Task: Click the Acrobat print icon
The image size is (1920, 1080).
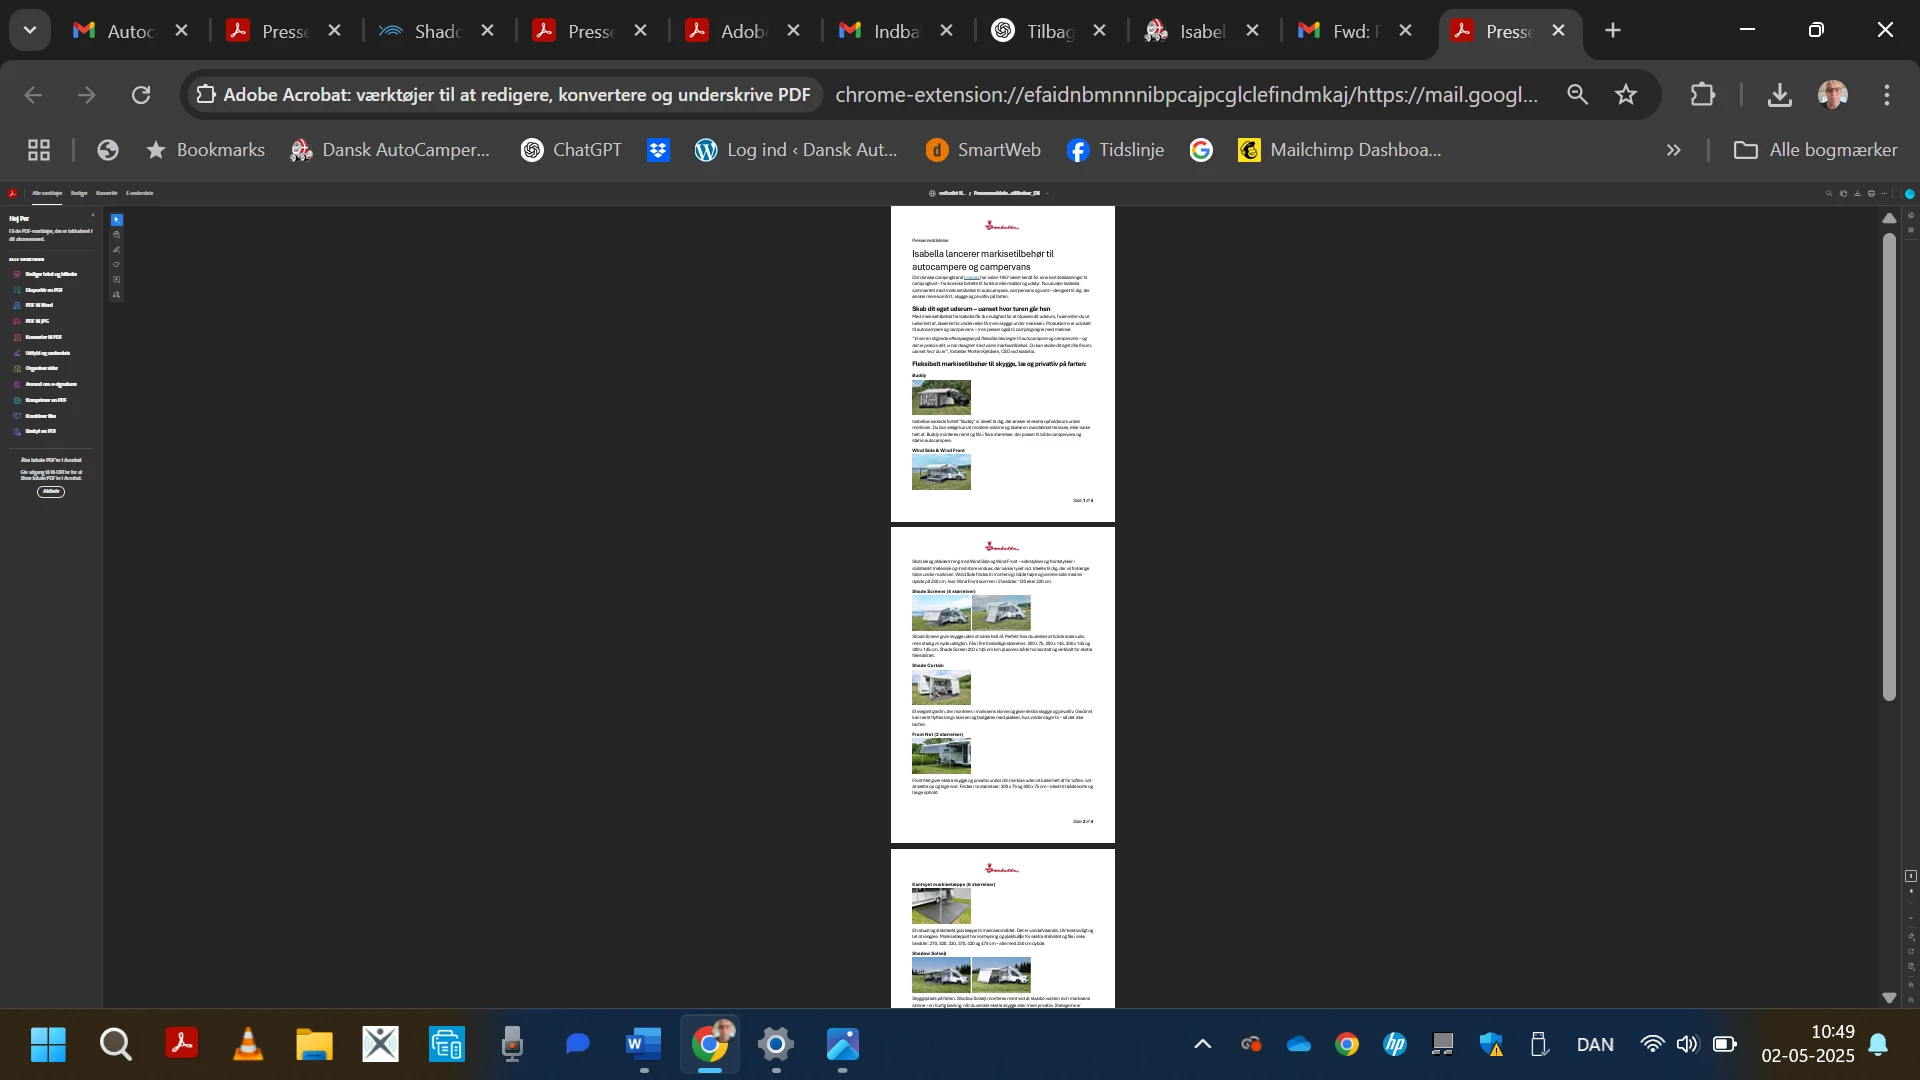Action: click(x=1871, y=193)
